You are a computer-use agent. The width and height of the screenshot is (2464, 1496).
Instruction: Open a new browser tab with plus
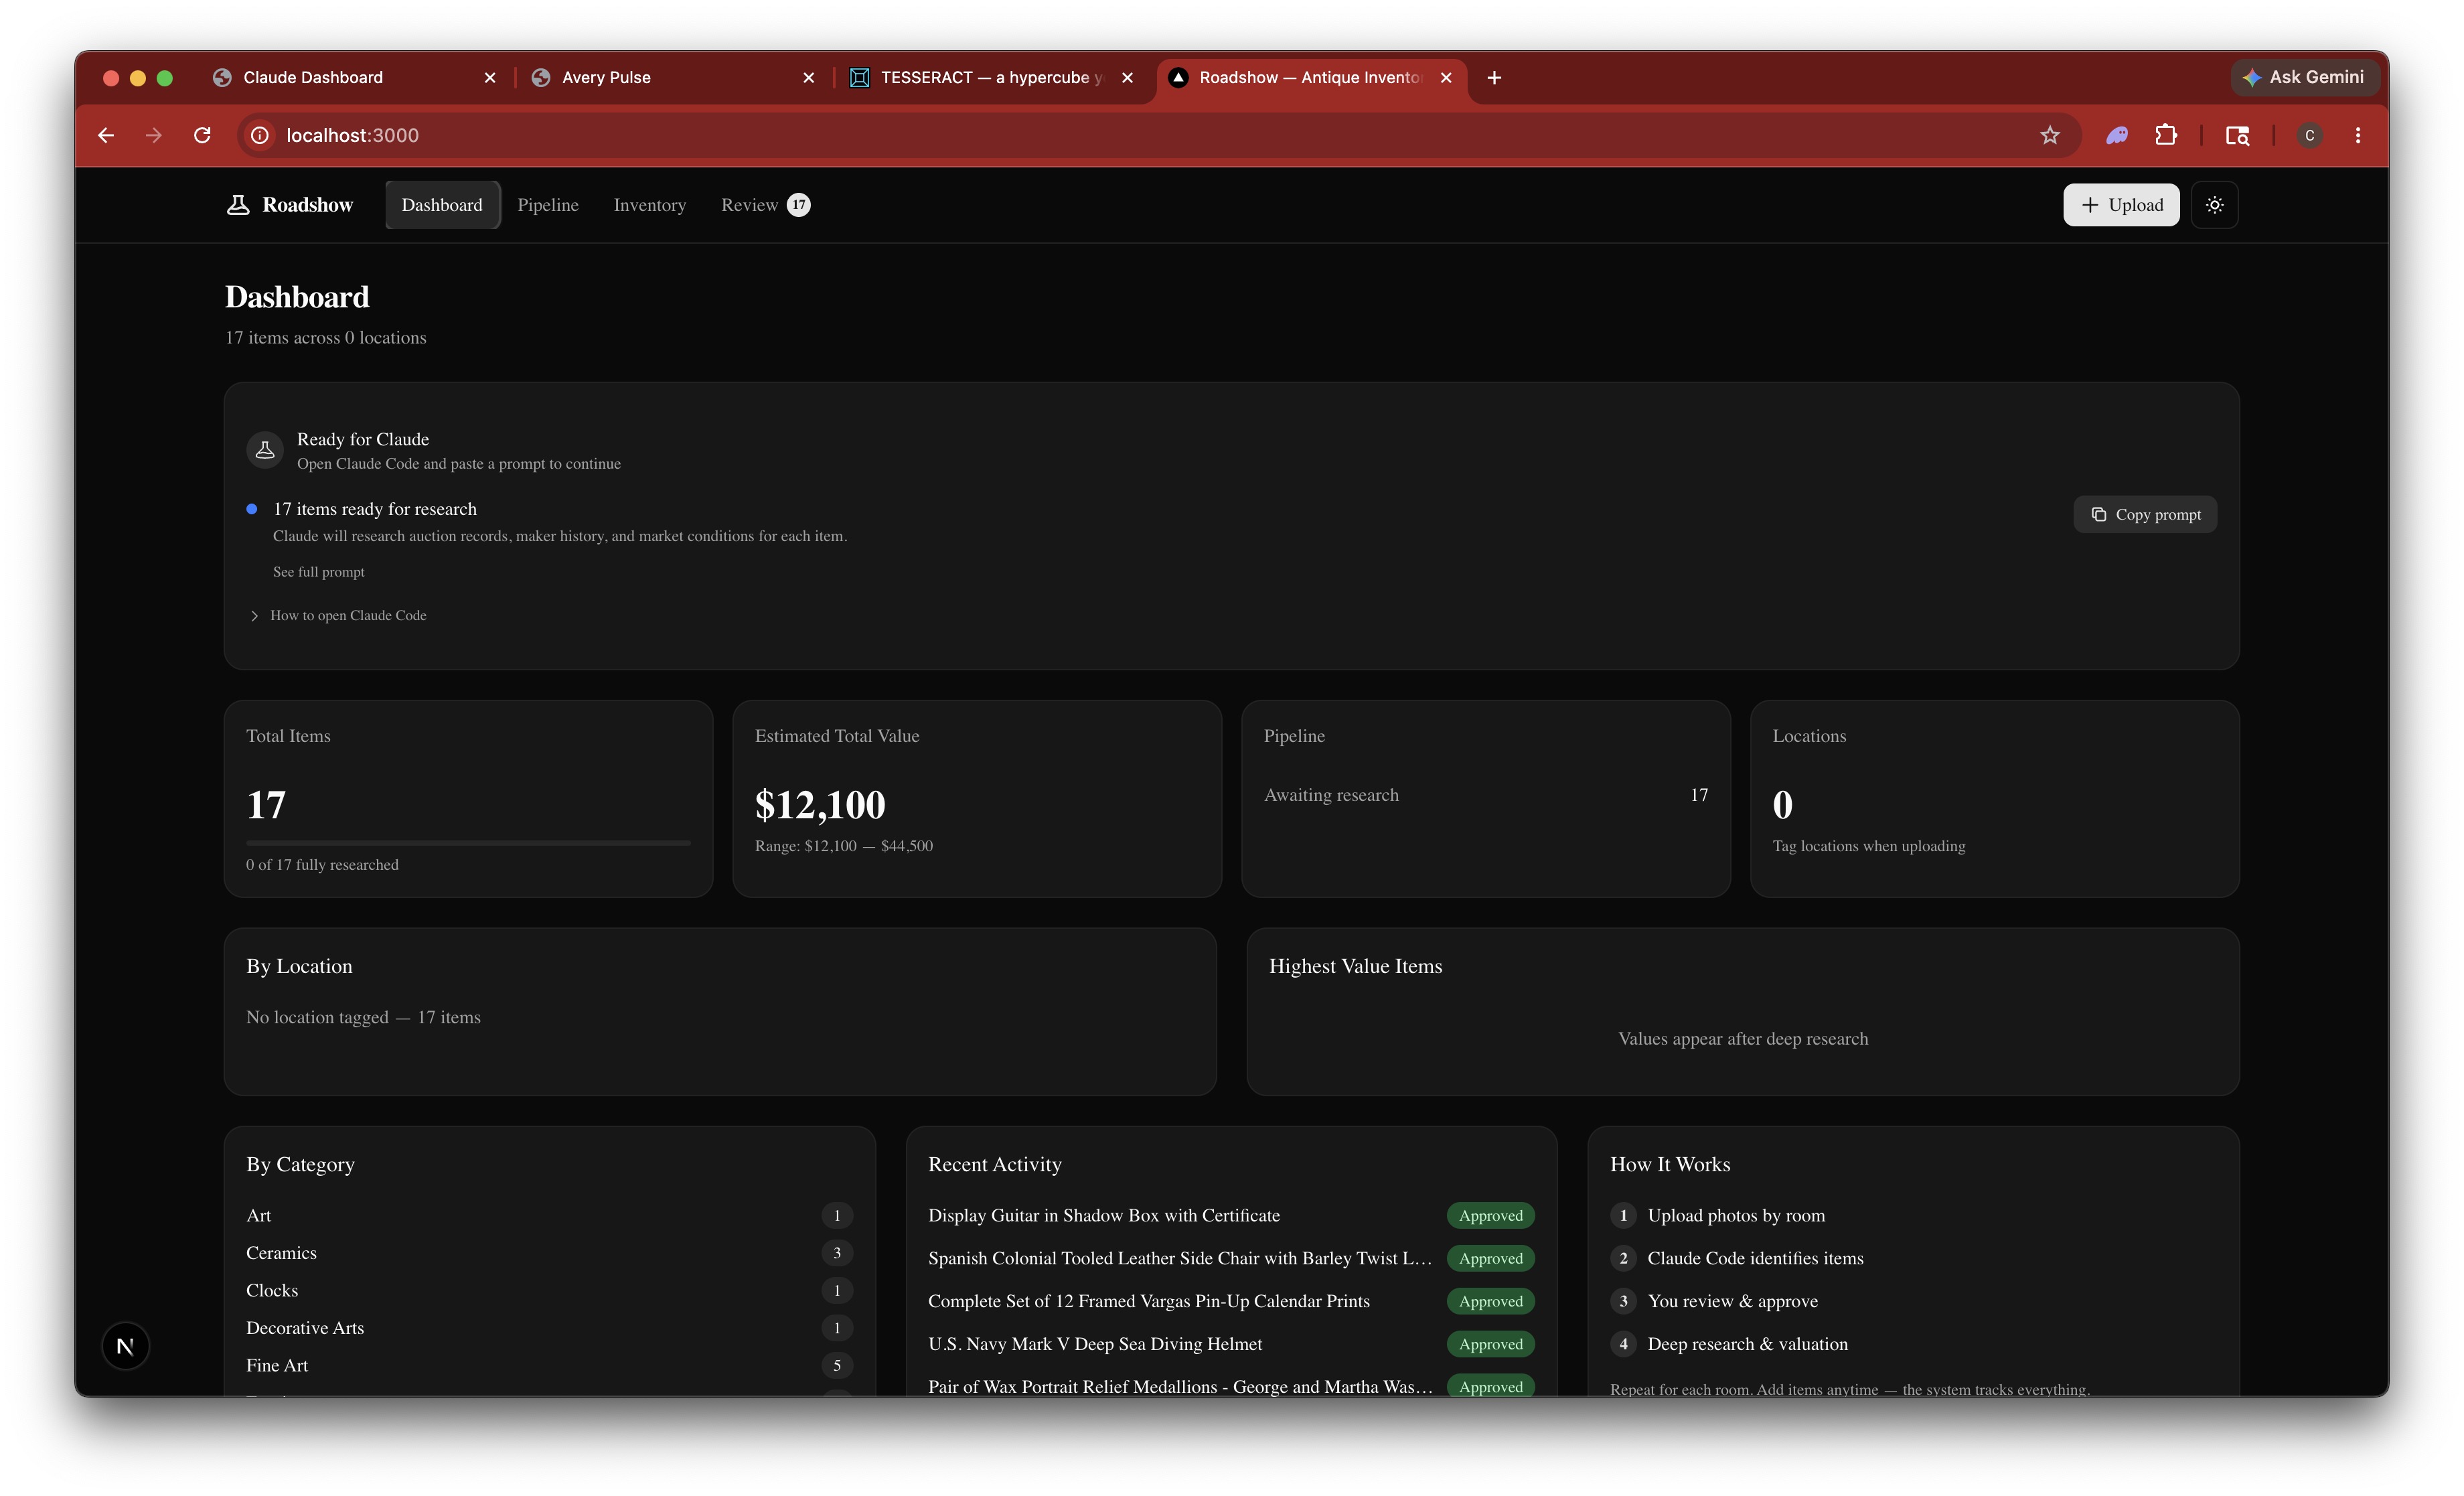coord(1494,77)
